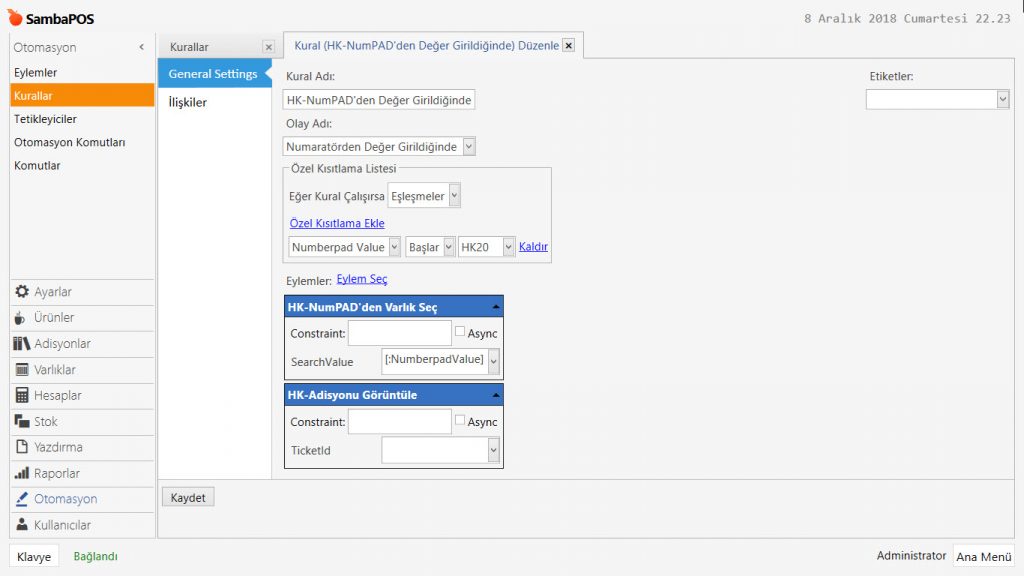The width and height of the screenshot is (1024, 576).
Task: Close the rule editing tab
Action: pos(568,45)
